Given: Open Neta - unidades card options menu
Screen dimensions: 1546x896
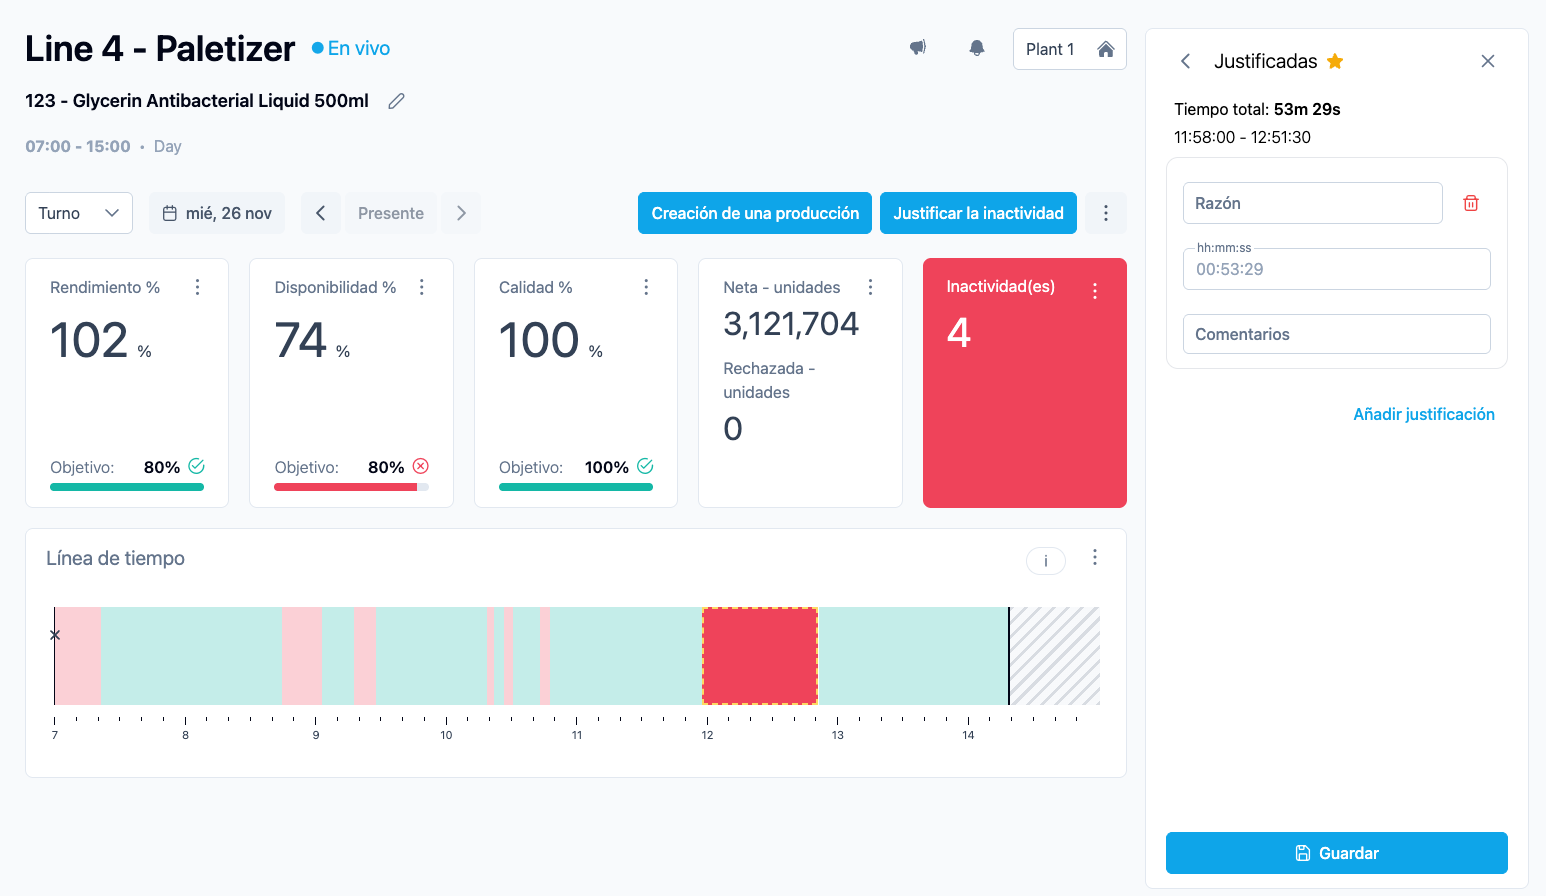Looking at the screenshot, I should pos(870,287).
